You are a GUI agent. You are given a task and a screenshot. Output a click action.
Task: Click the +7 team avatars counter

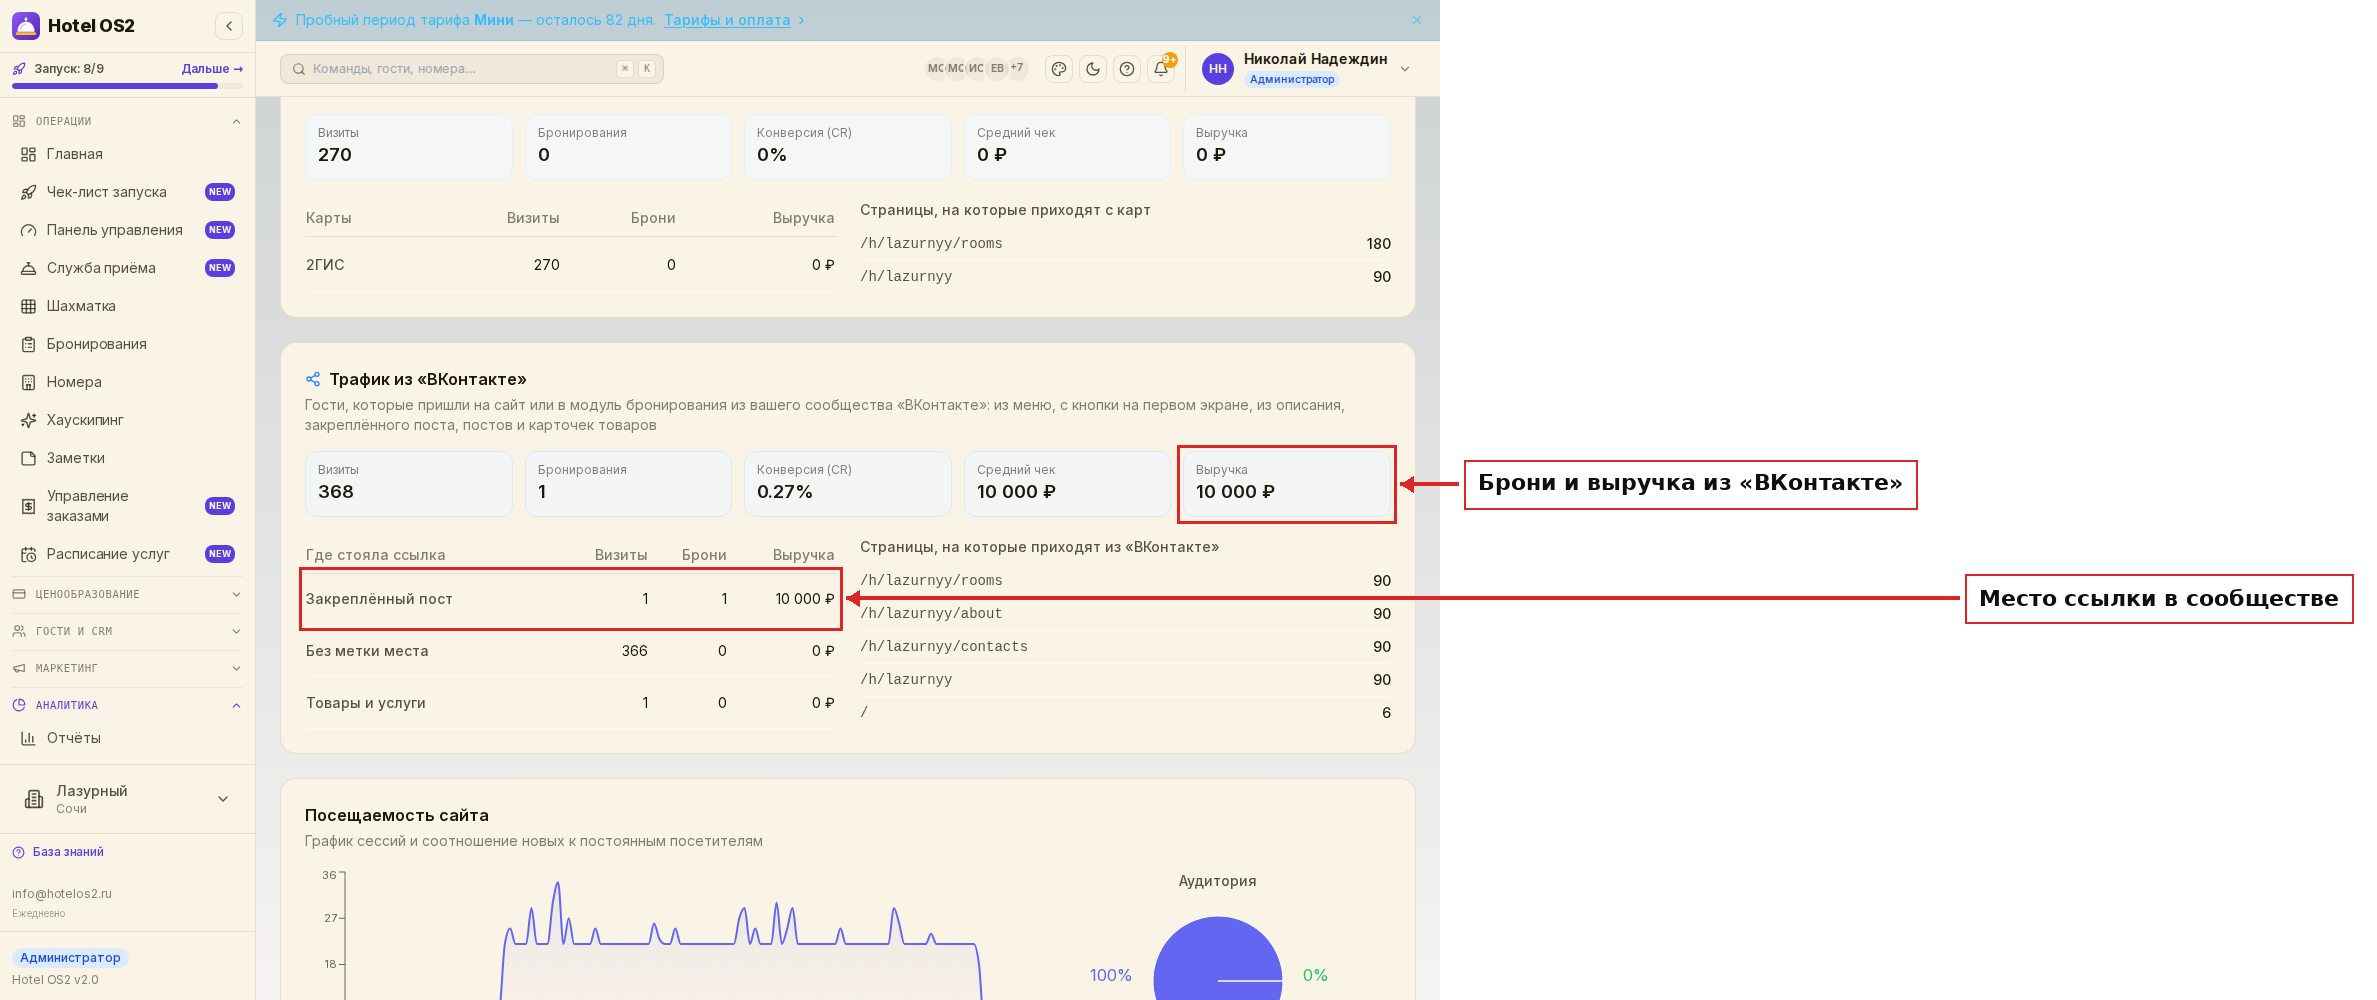(1017, 69)
